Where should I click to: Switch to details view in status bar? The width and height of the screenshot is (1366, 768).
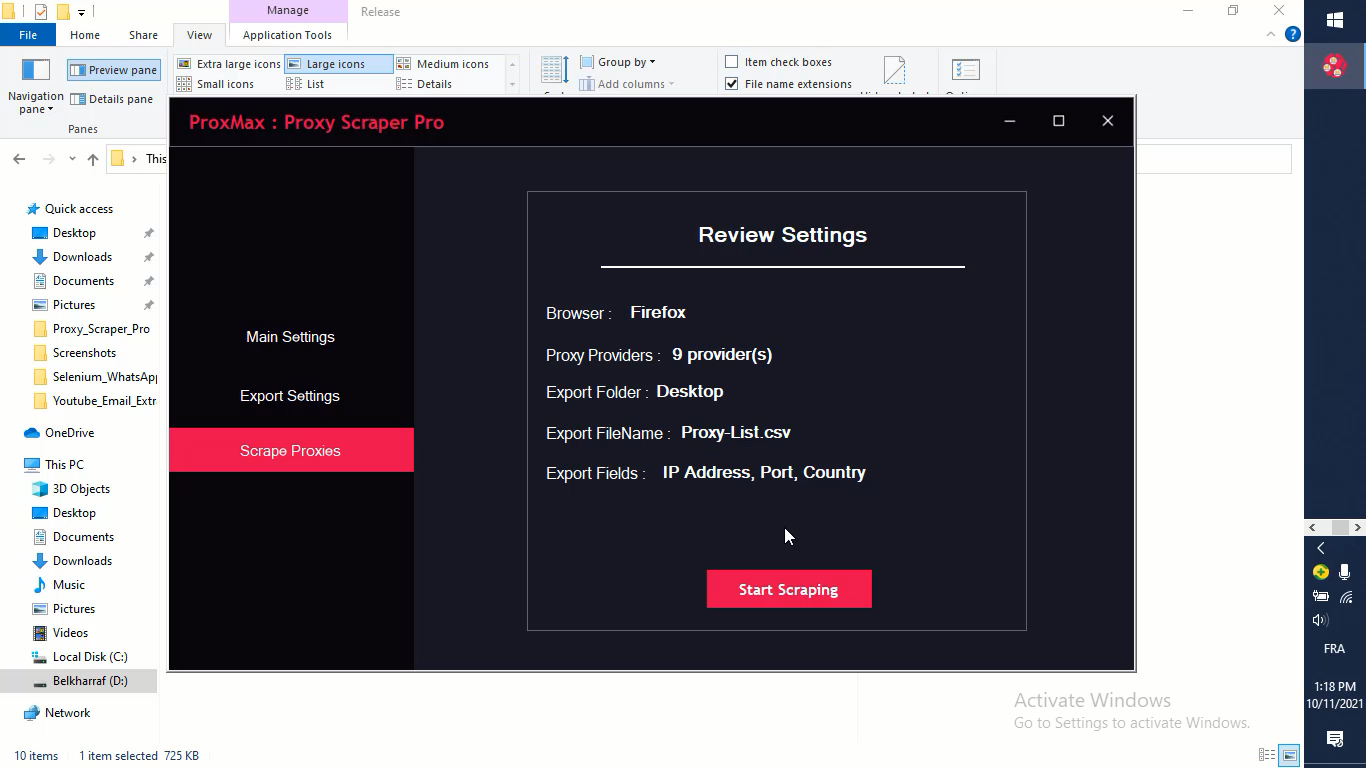pyautogui.click(x=1267, y=755)
